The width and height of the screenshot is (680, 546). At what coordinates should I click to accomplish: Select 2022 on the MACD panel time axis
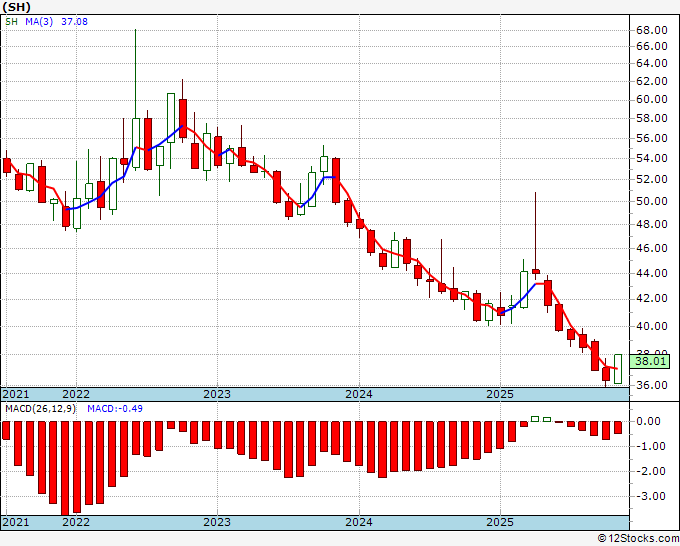coord(76,522)
